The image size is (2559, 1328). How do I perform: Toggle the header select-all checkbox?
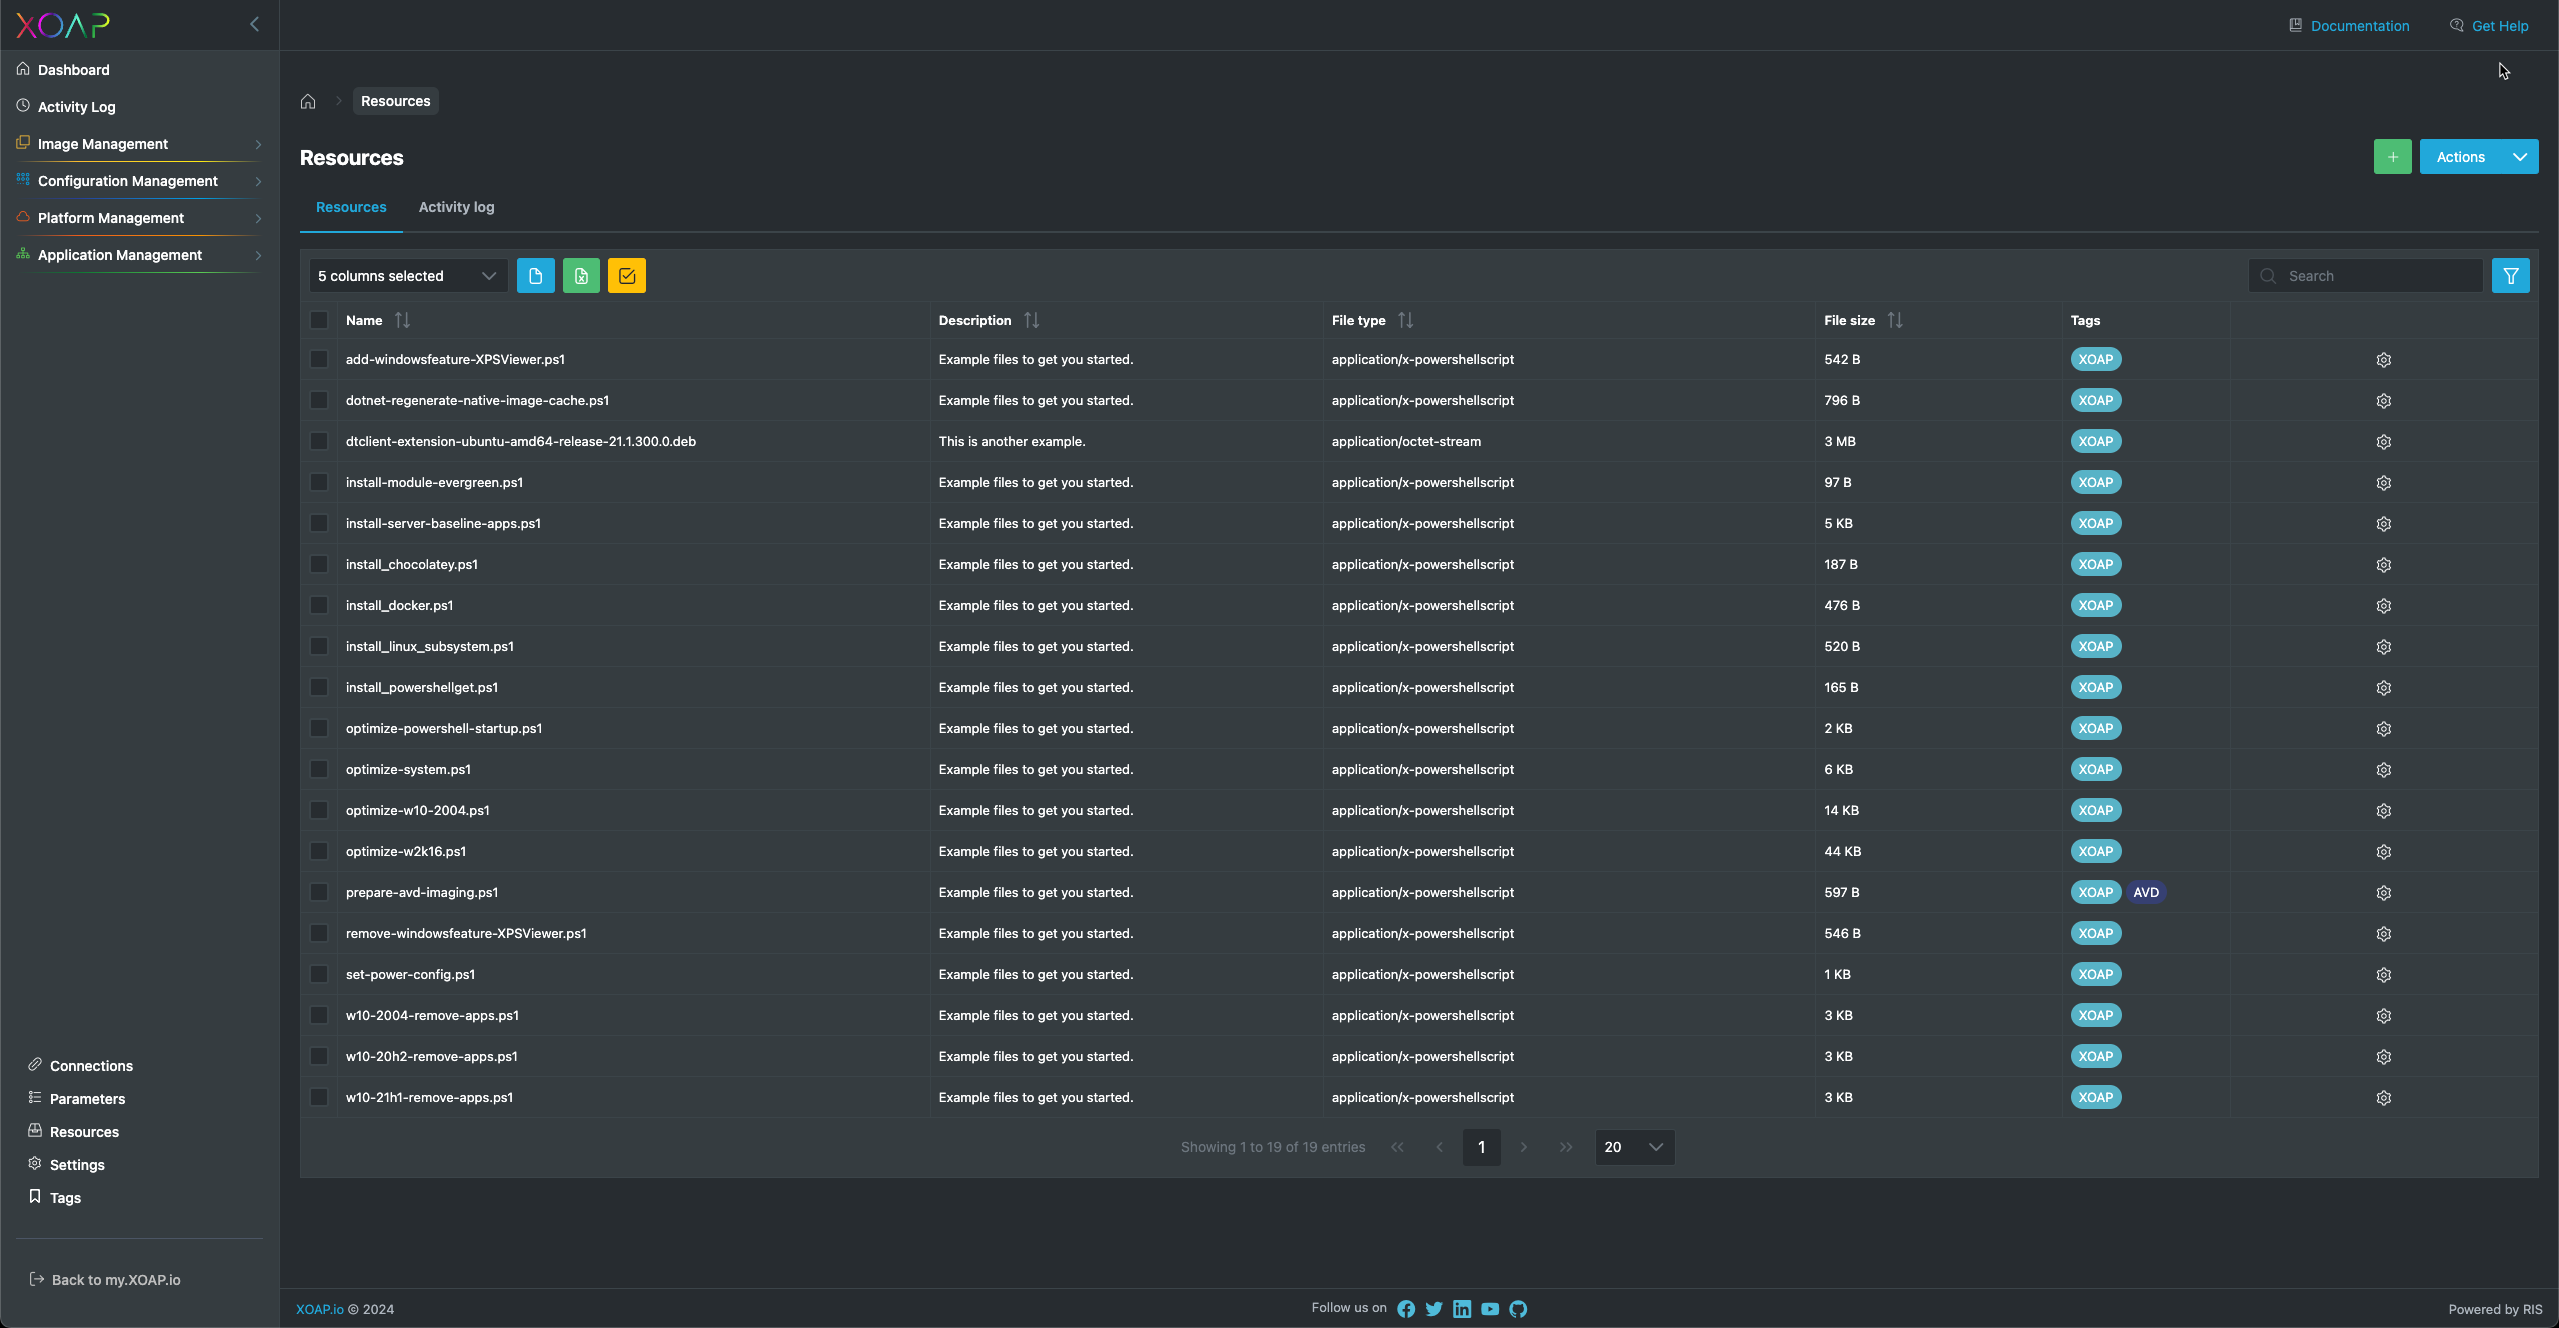coord(319,320)
